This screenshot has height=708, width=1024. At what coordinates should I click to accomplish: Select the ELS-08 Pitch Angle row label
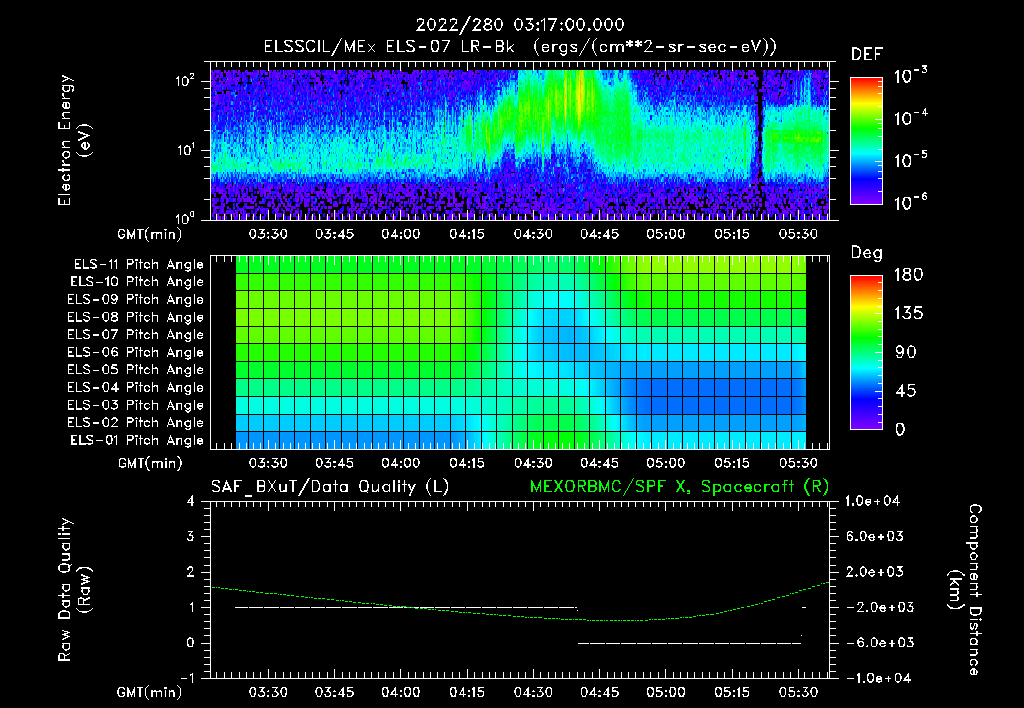[x=135, y=317]
